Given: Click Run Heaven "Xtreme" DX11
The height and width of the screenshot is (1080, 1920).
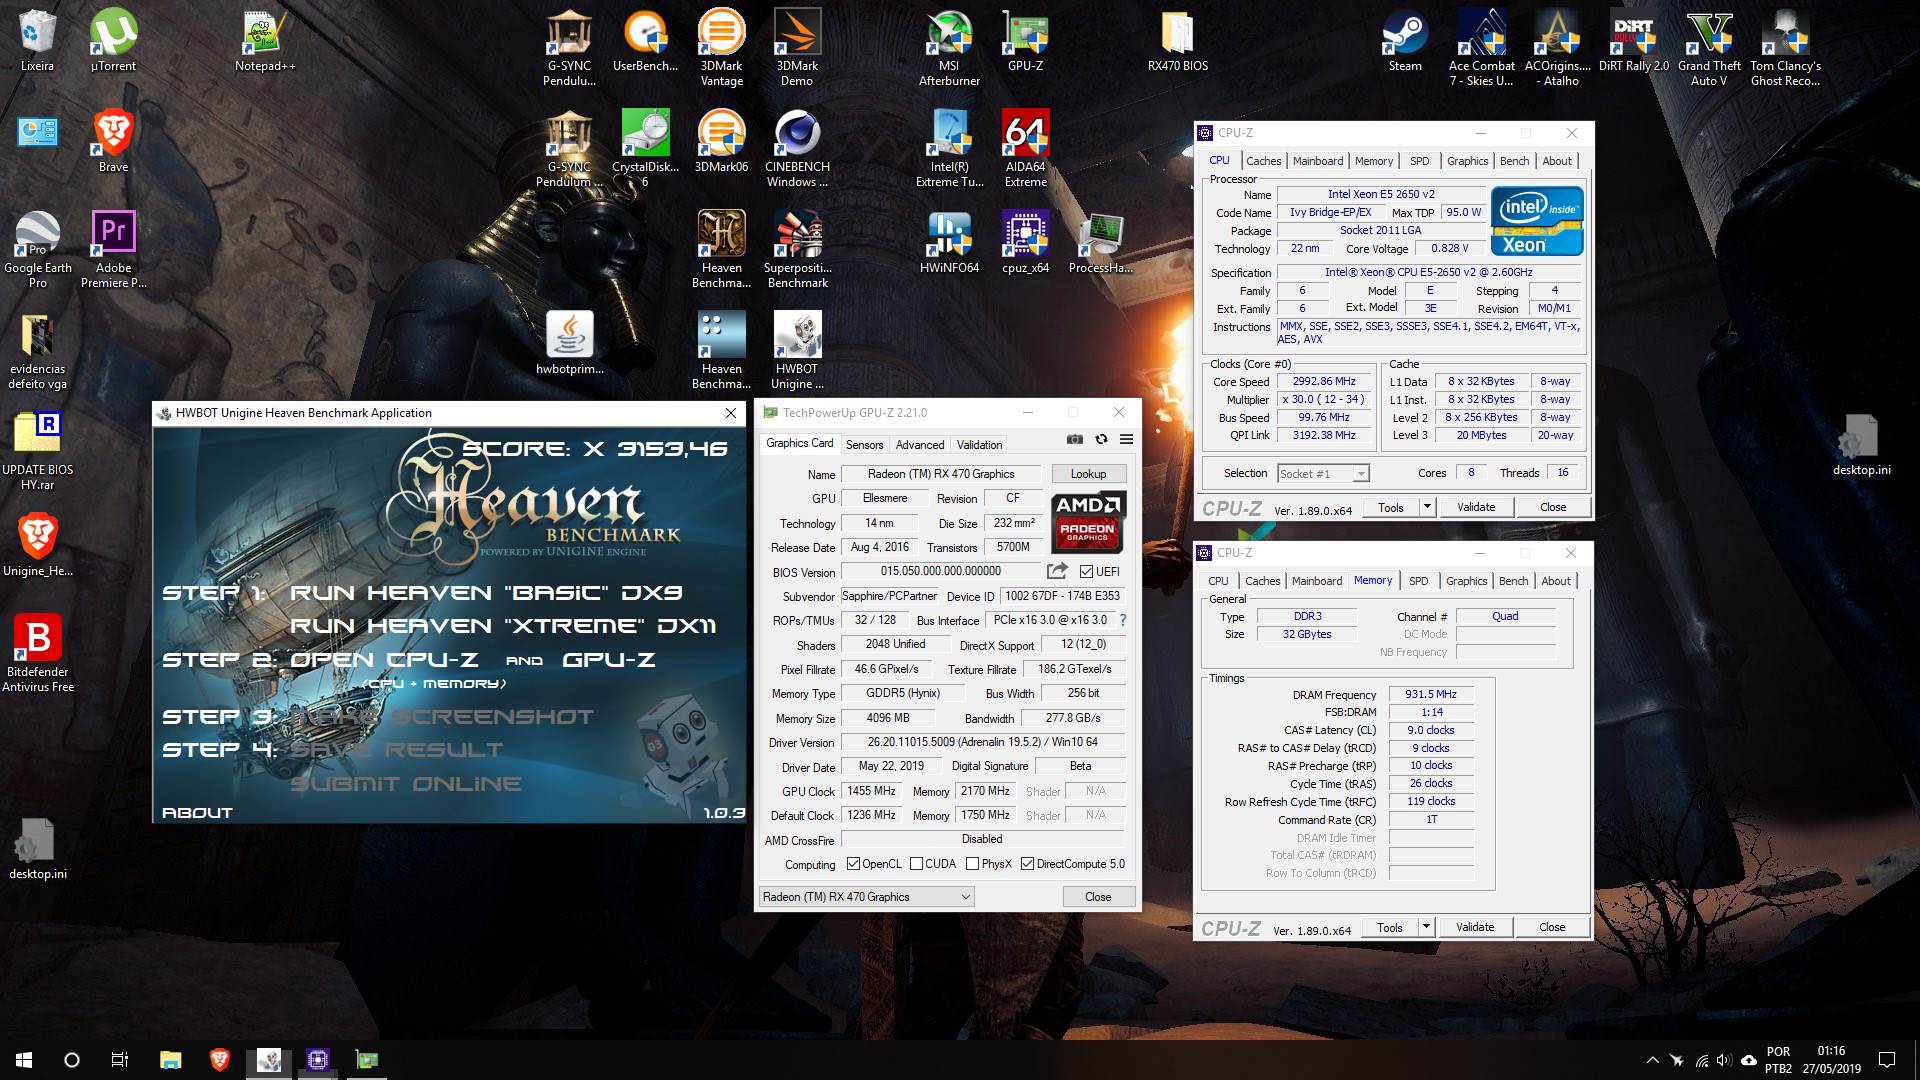Looking at the screenshot, I should 503,626.
